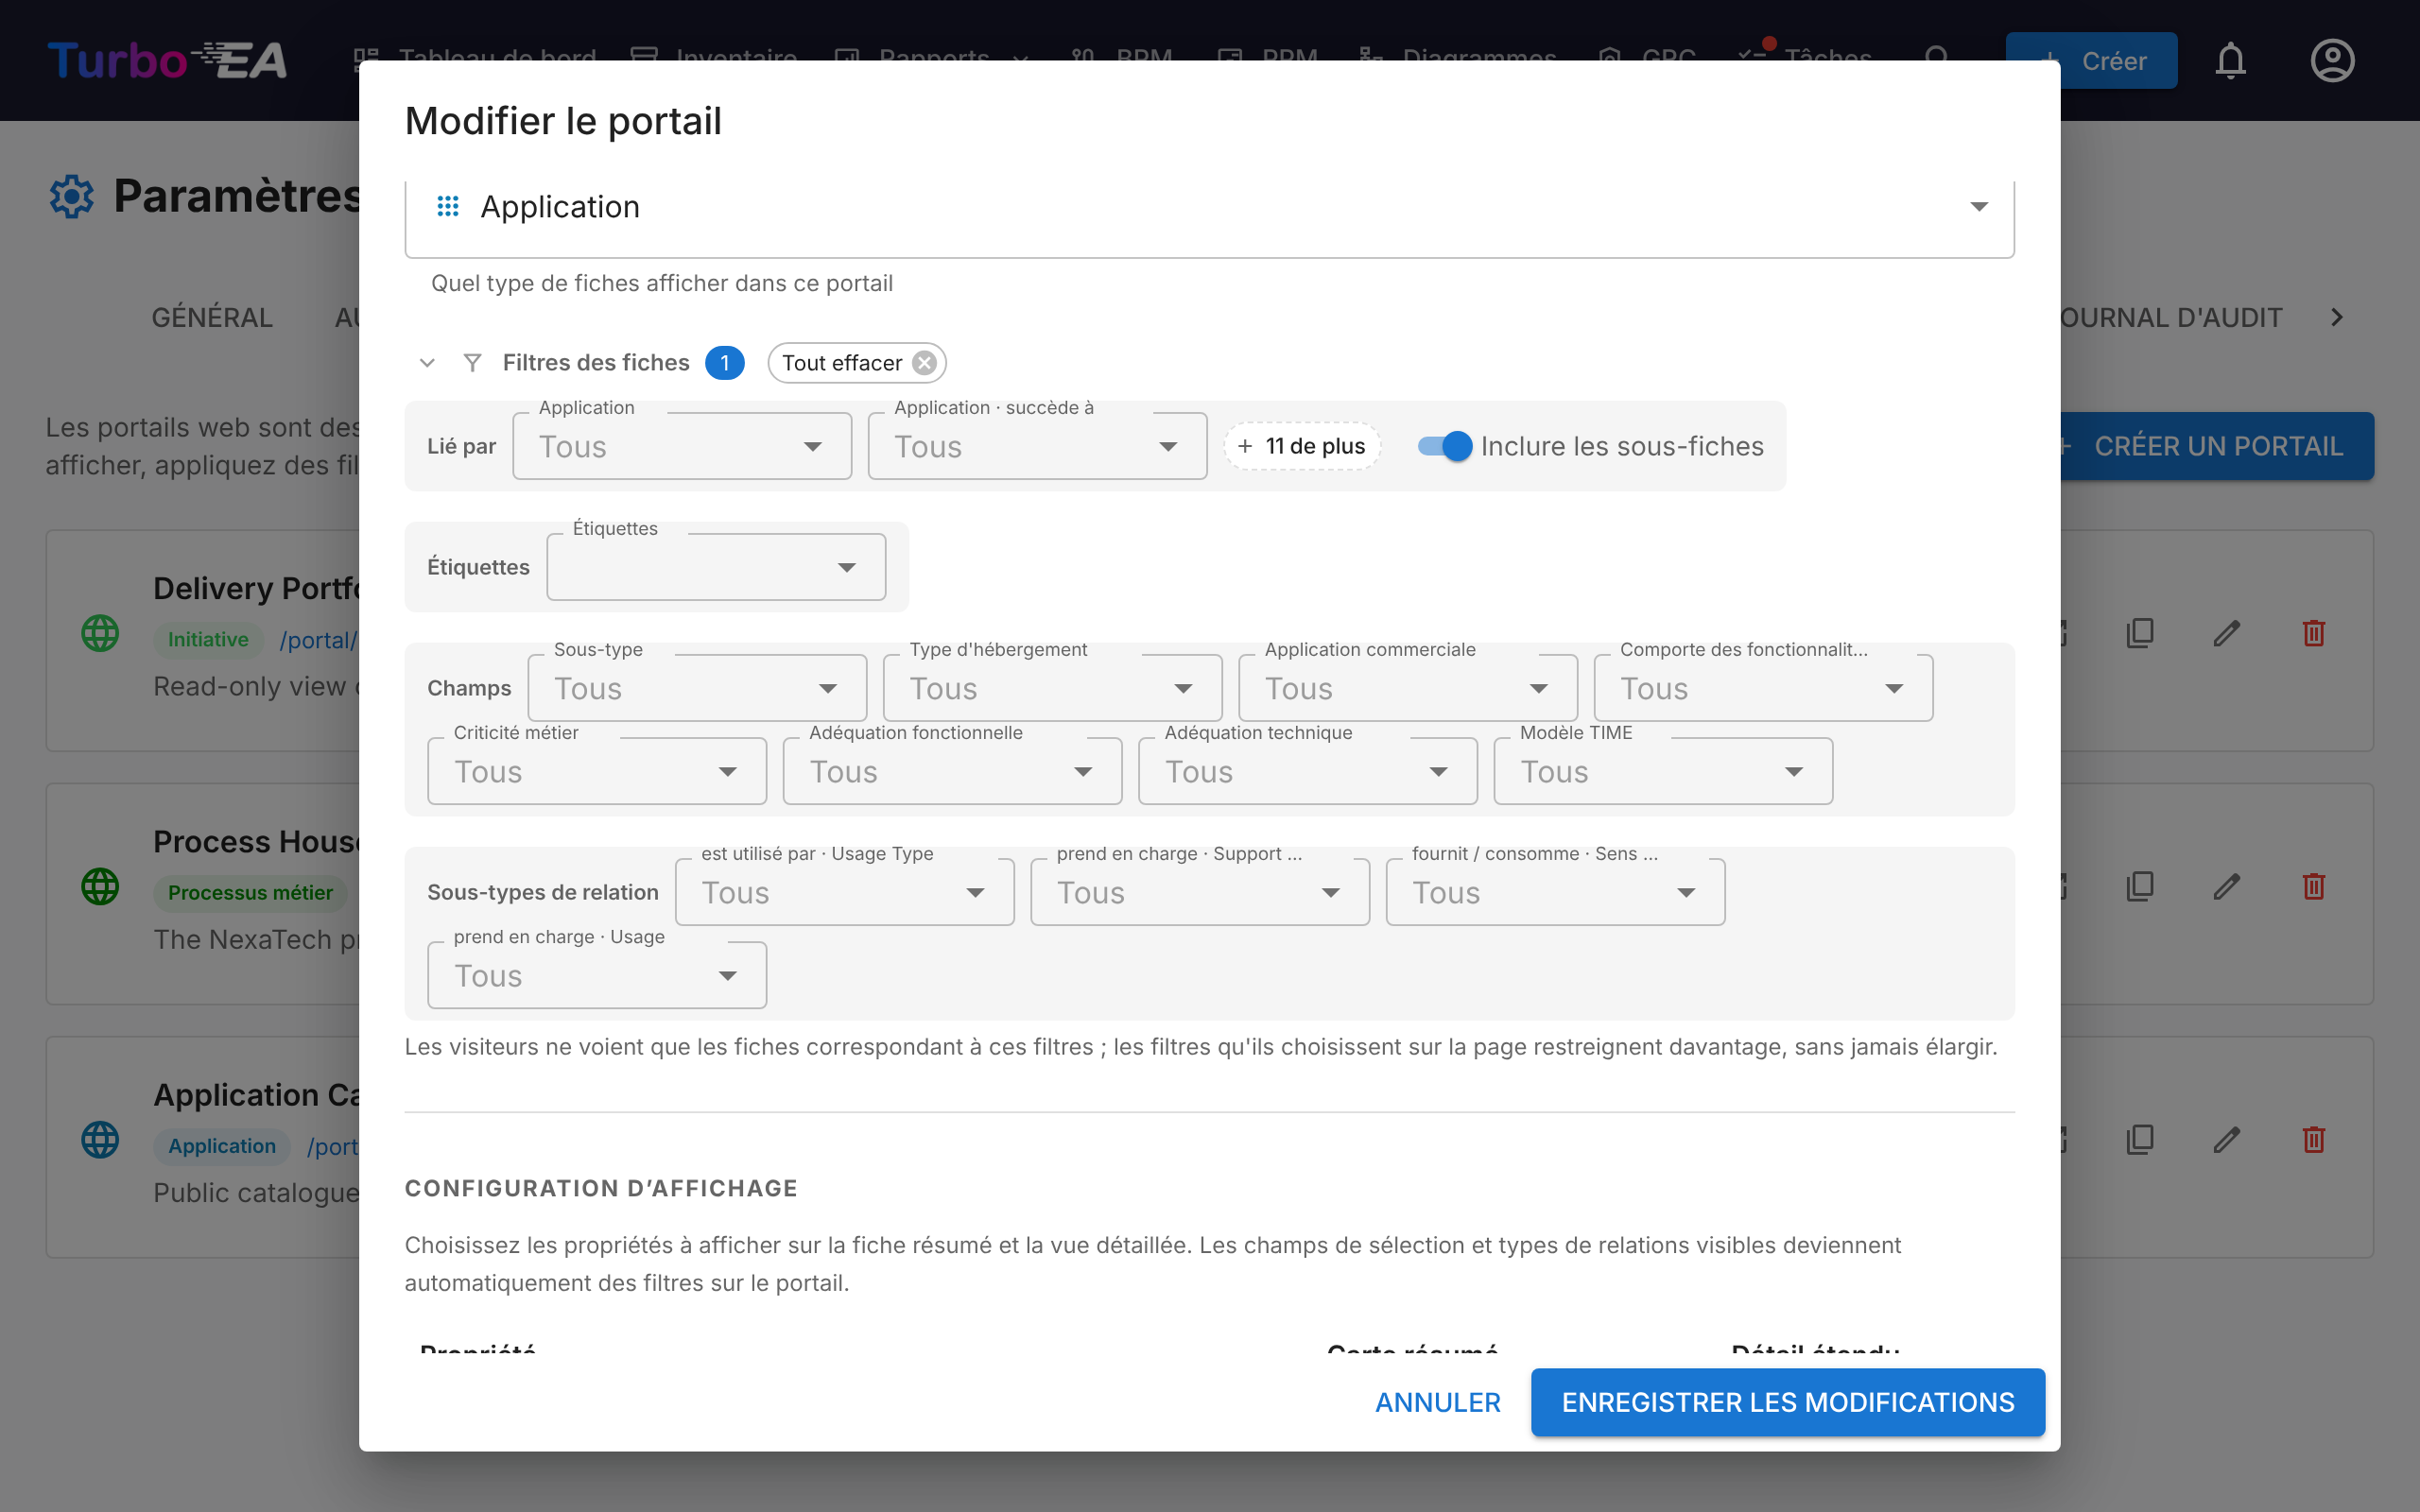Screen dimensions: 2420x1512
Task: Toggle the Inclure les sous-fiches switch
Action: coord(1445,446)
